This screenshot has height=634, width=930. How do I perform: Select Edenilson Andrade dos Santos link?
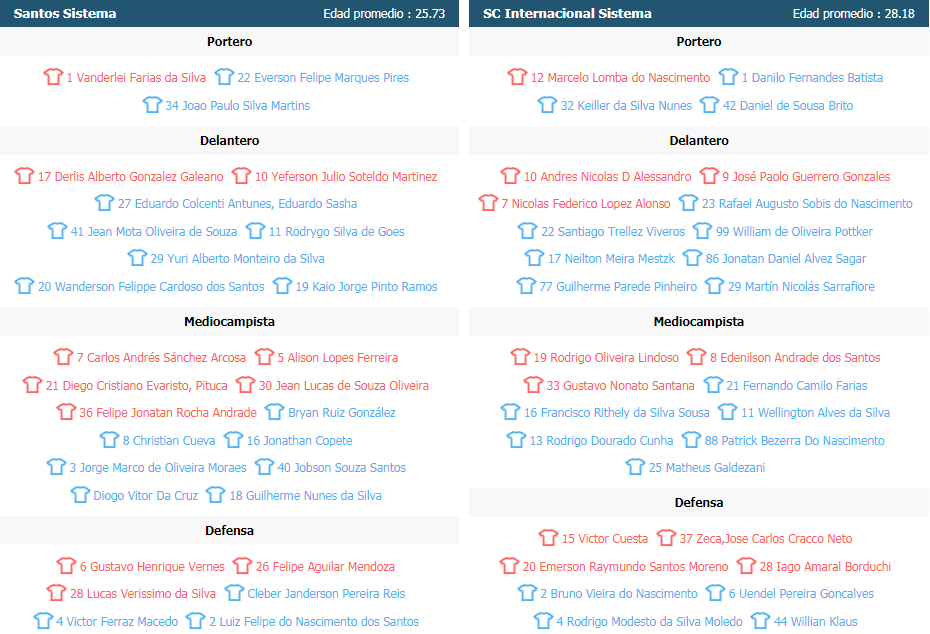(x=795, y=357)
